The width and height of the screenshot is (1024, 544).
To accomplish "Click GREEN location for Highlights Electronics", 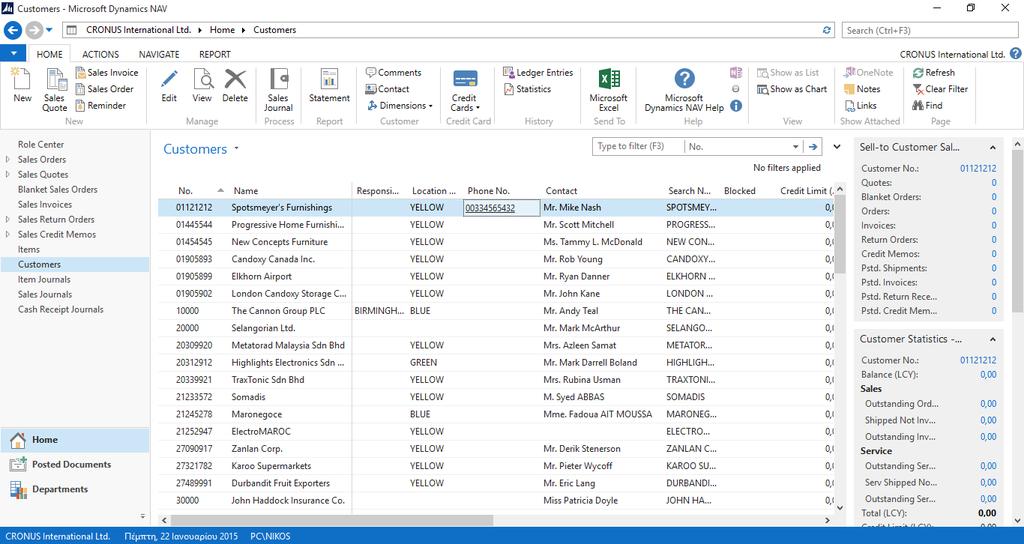I will point(424,362).
